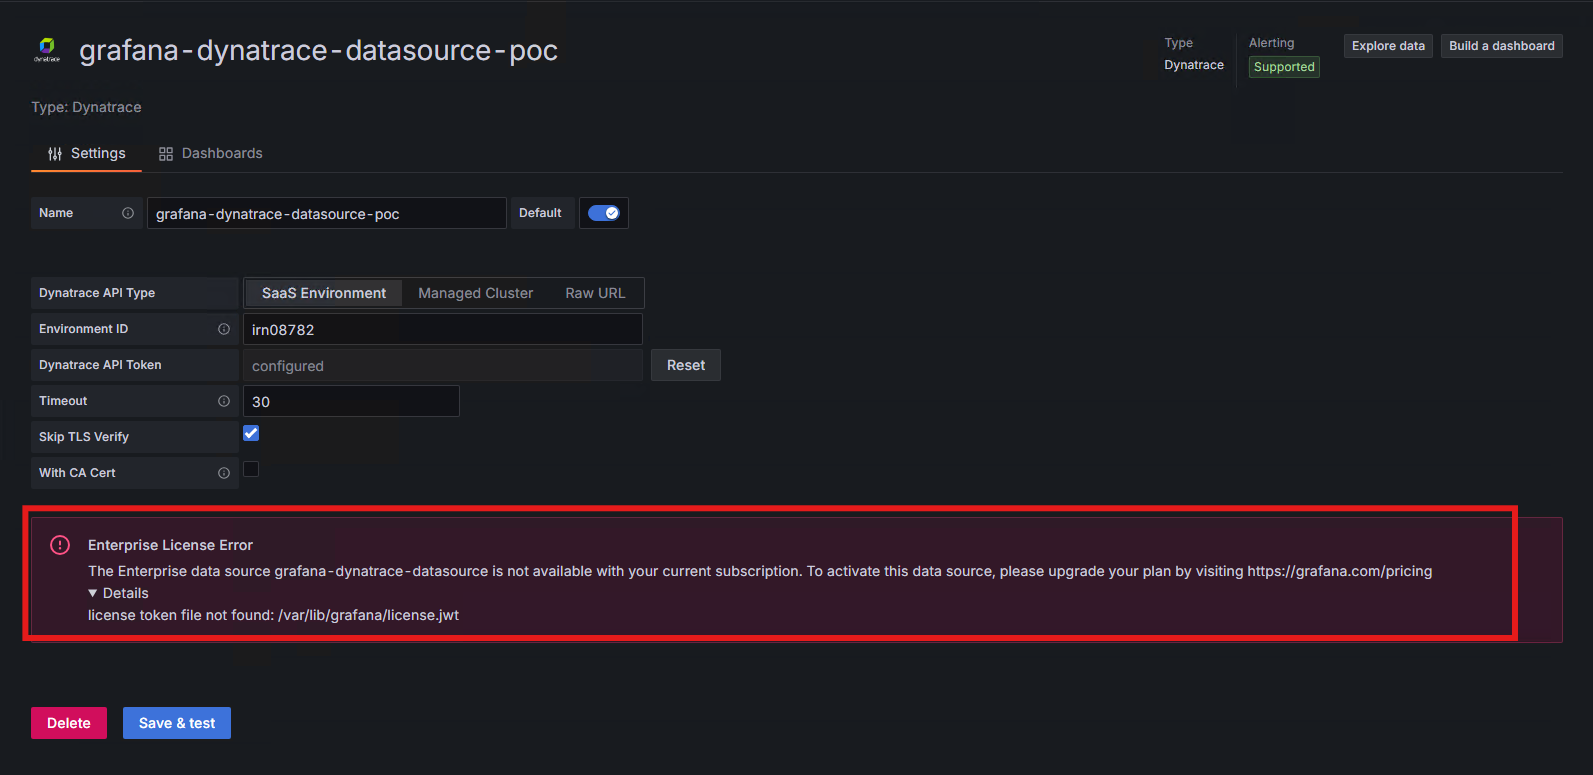The width and height of the screenshot is (1593, 775).
Task: Click the Environment ID input field
Action: pos(443,329)
